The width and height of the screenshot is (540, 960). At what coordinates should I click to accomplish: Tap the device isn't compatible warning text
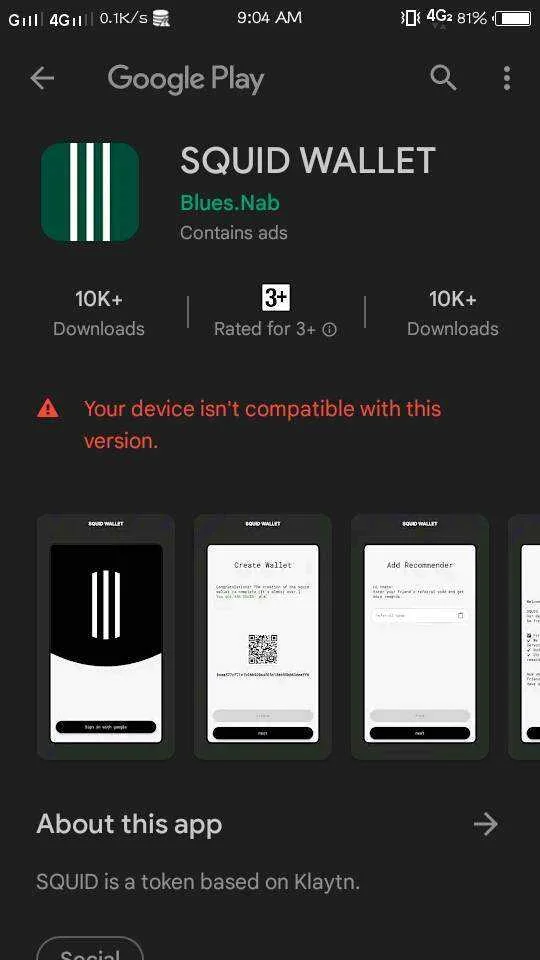pyautogui.click(x=263, y=424)
